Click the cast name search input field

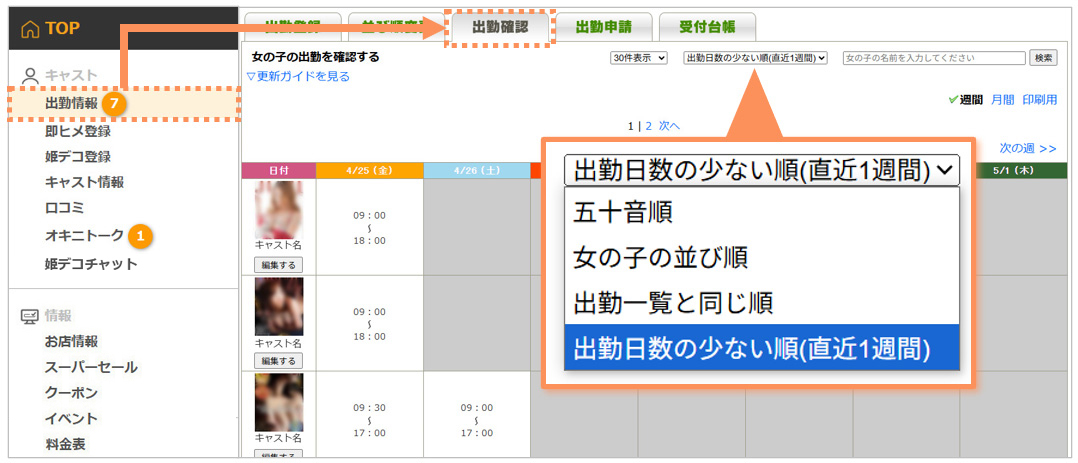(934, 58)
